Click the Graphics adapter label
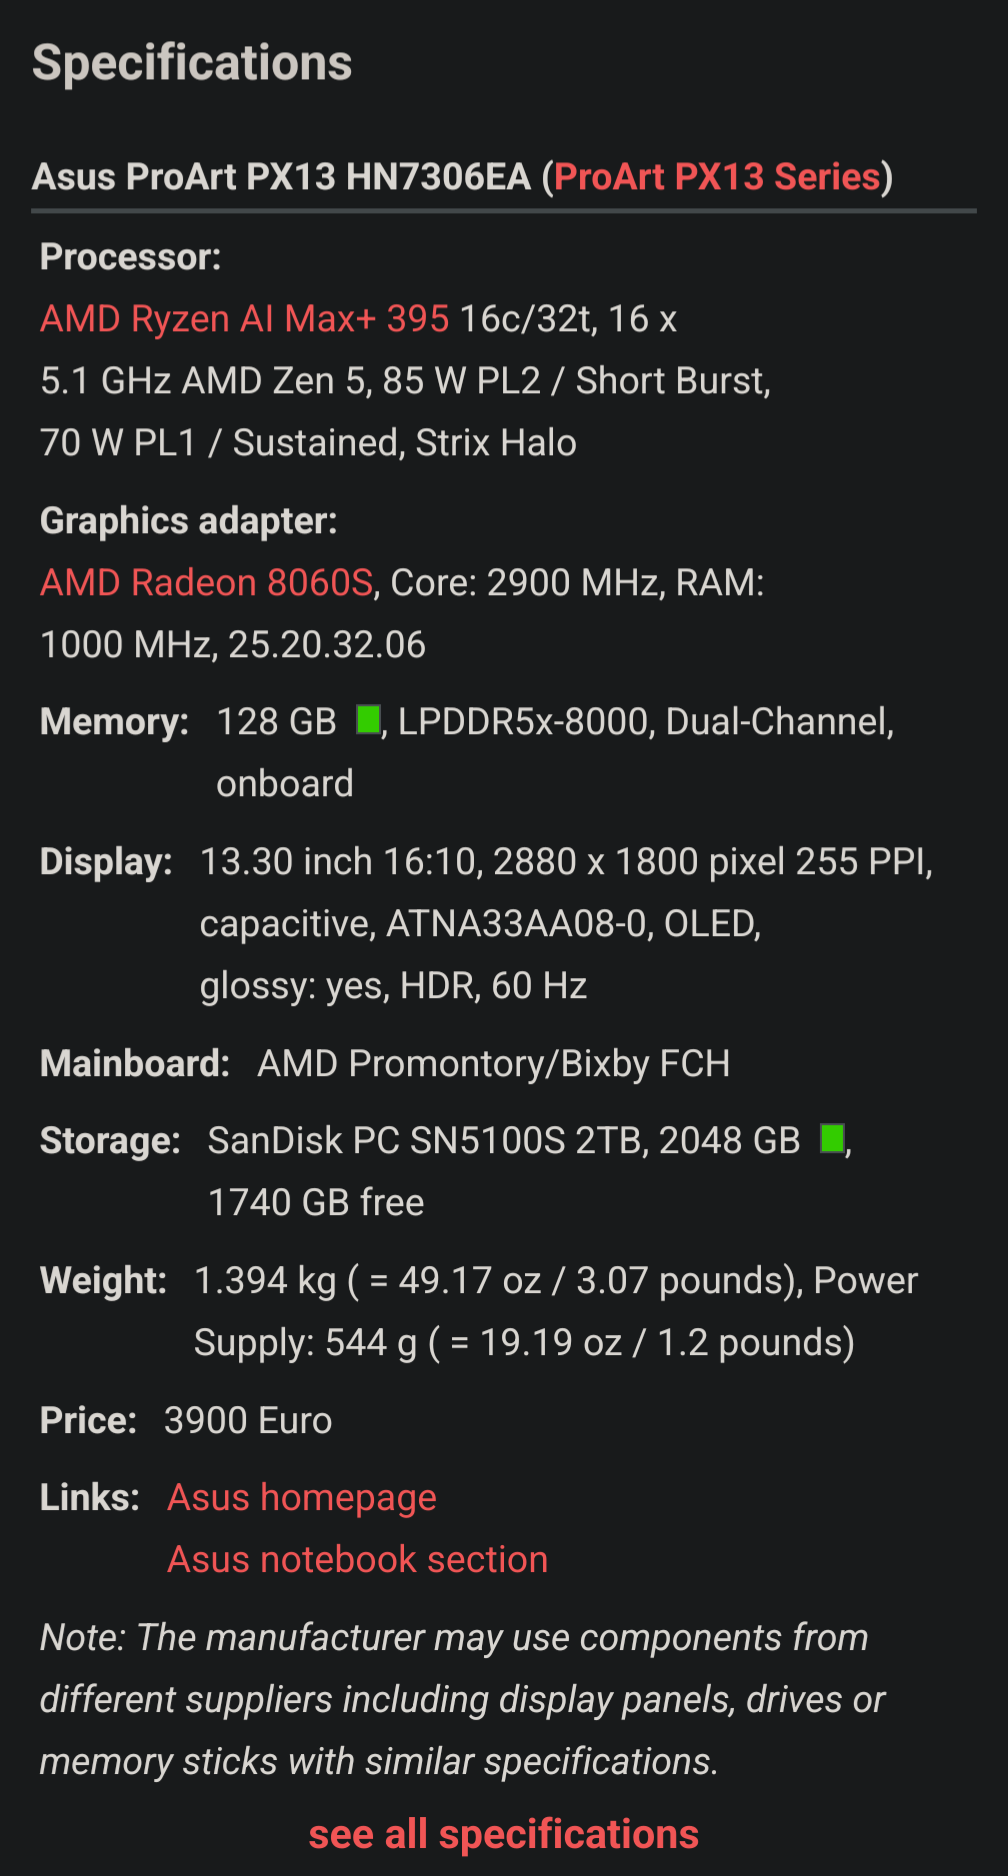 [x=188, y=521]
